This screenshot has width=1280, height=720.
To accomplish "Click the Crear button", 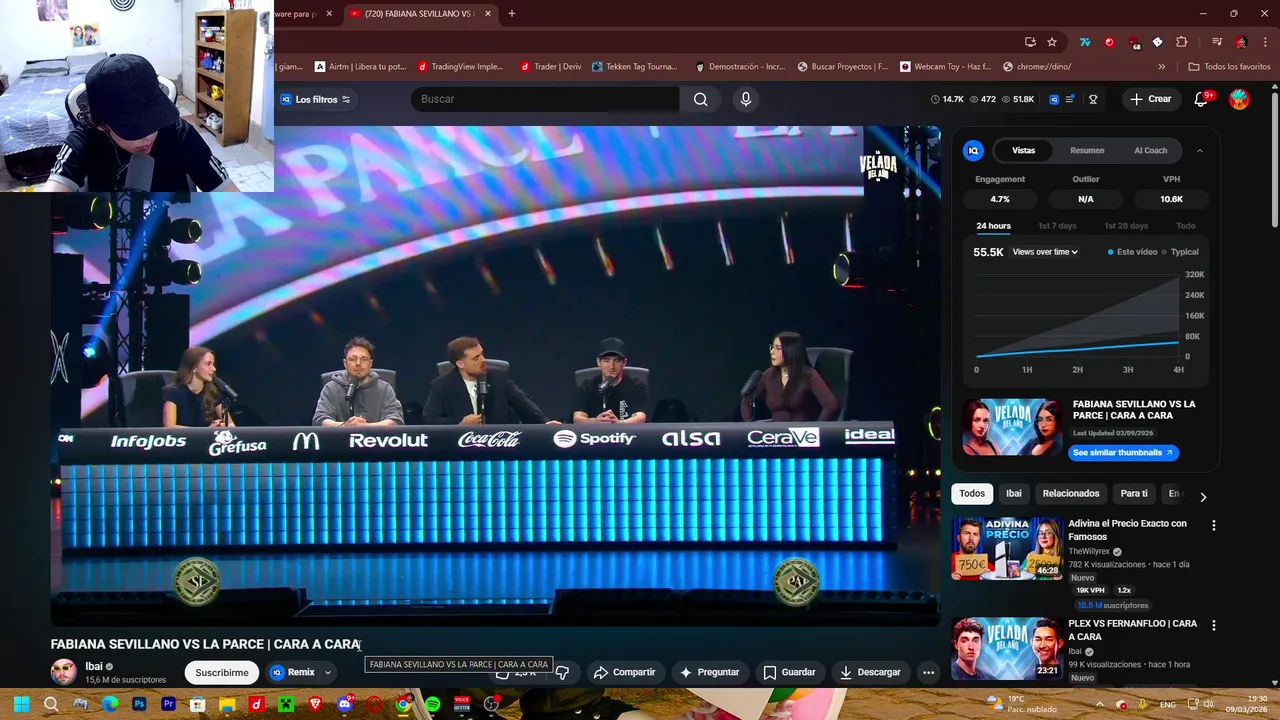I will point(1150,99).
